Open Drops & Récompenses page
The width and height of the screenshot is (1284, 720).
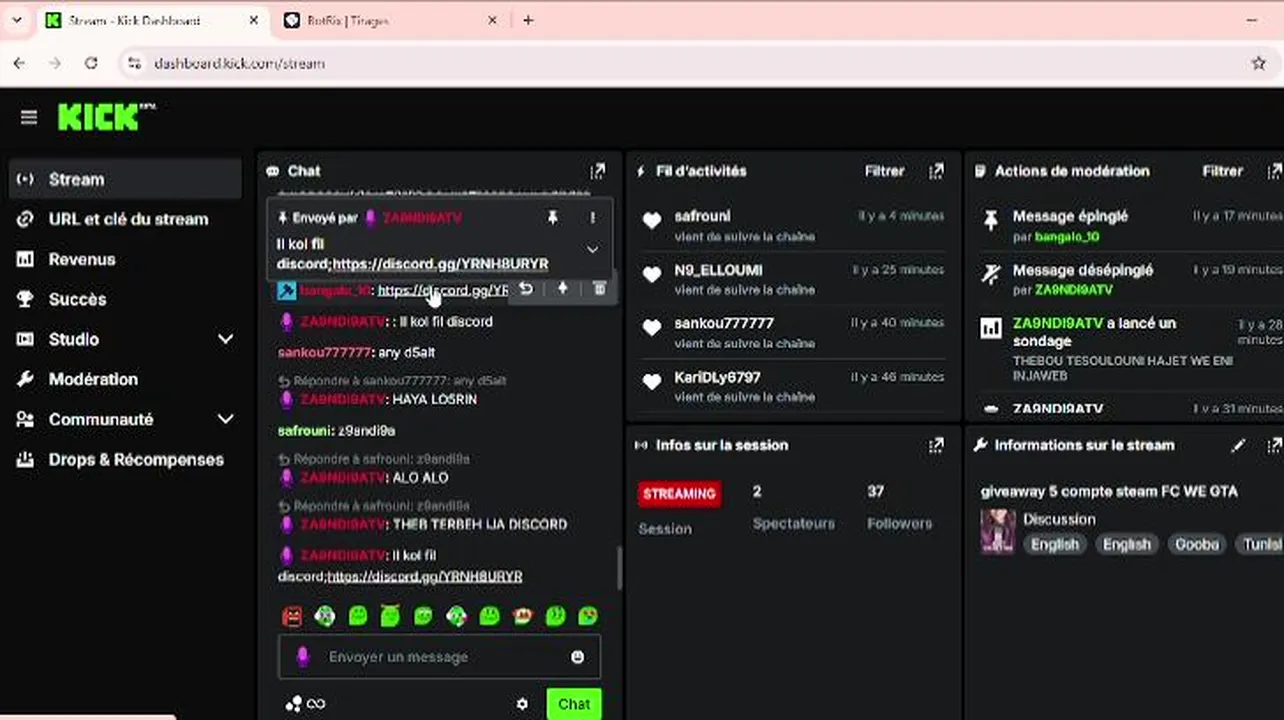pos(126,459)
